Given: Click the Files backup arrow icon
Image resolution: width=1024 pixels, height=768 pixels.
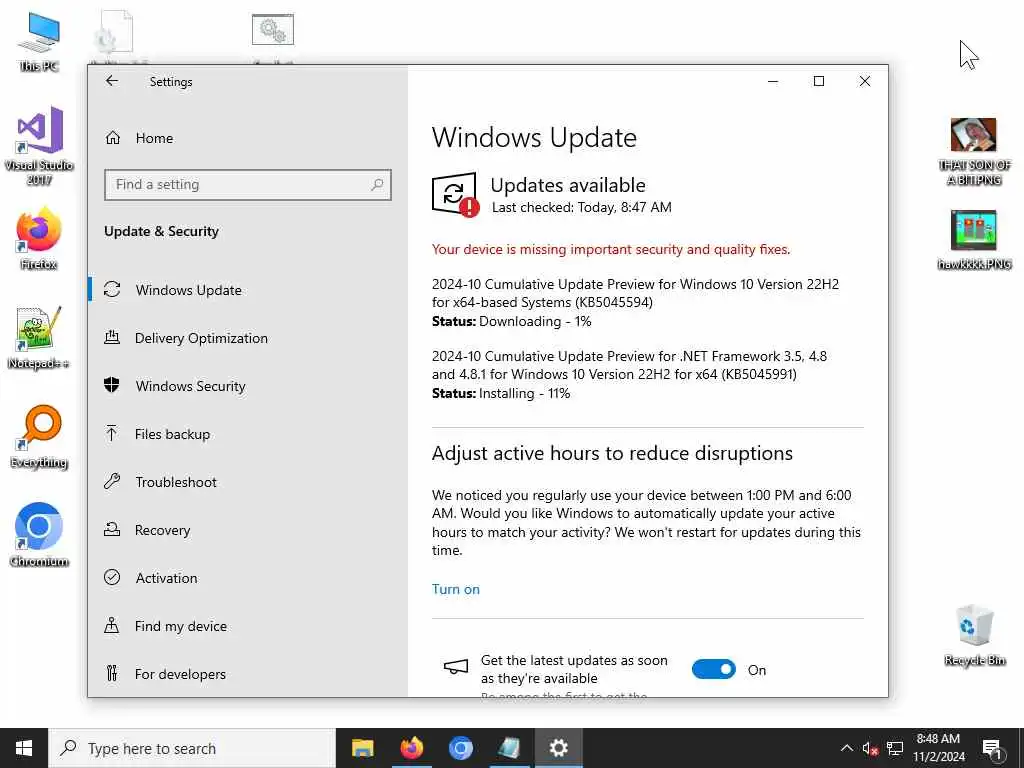Looking at the screenshot, I should point(112,434).
